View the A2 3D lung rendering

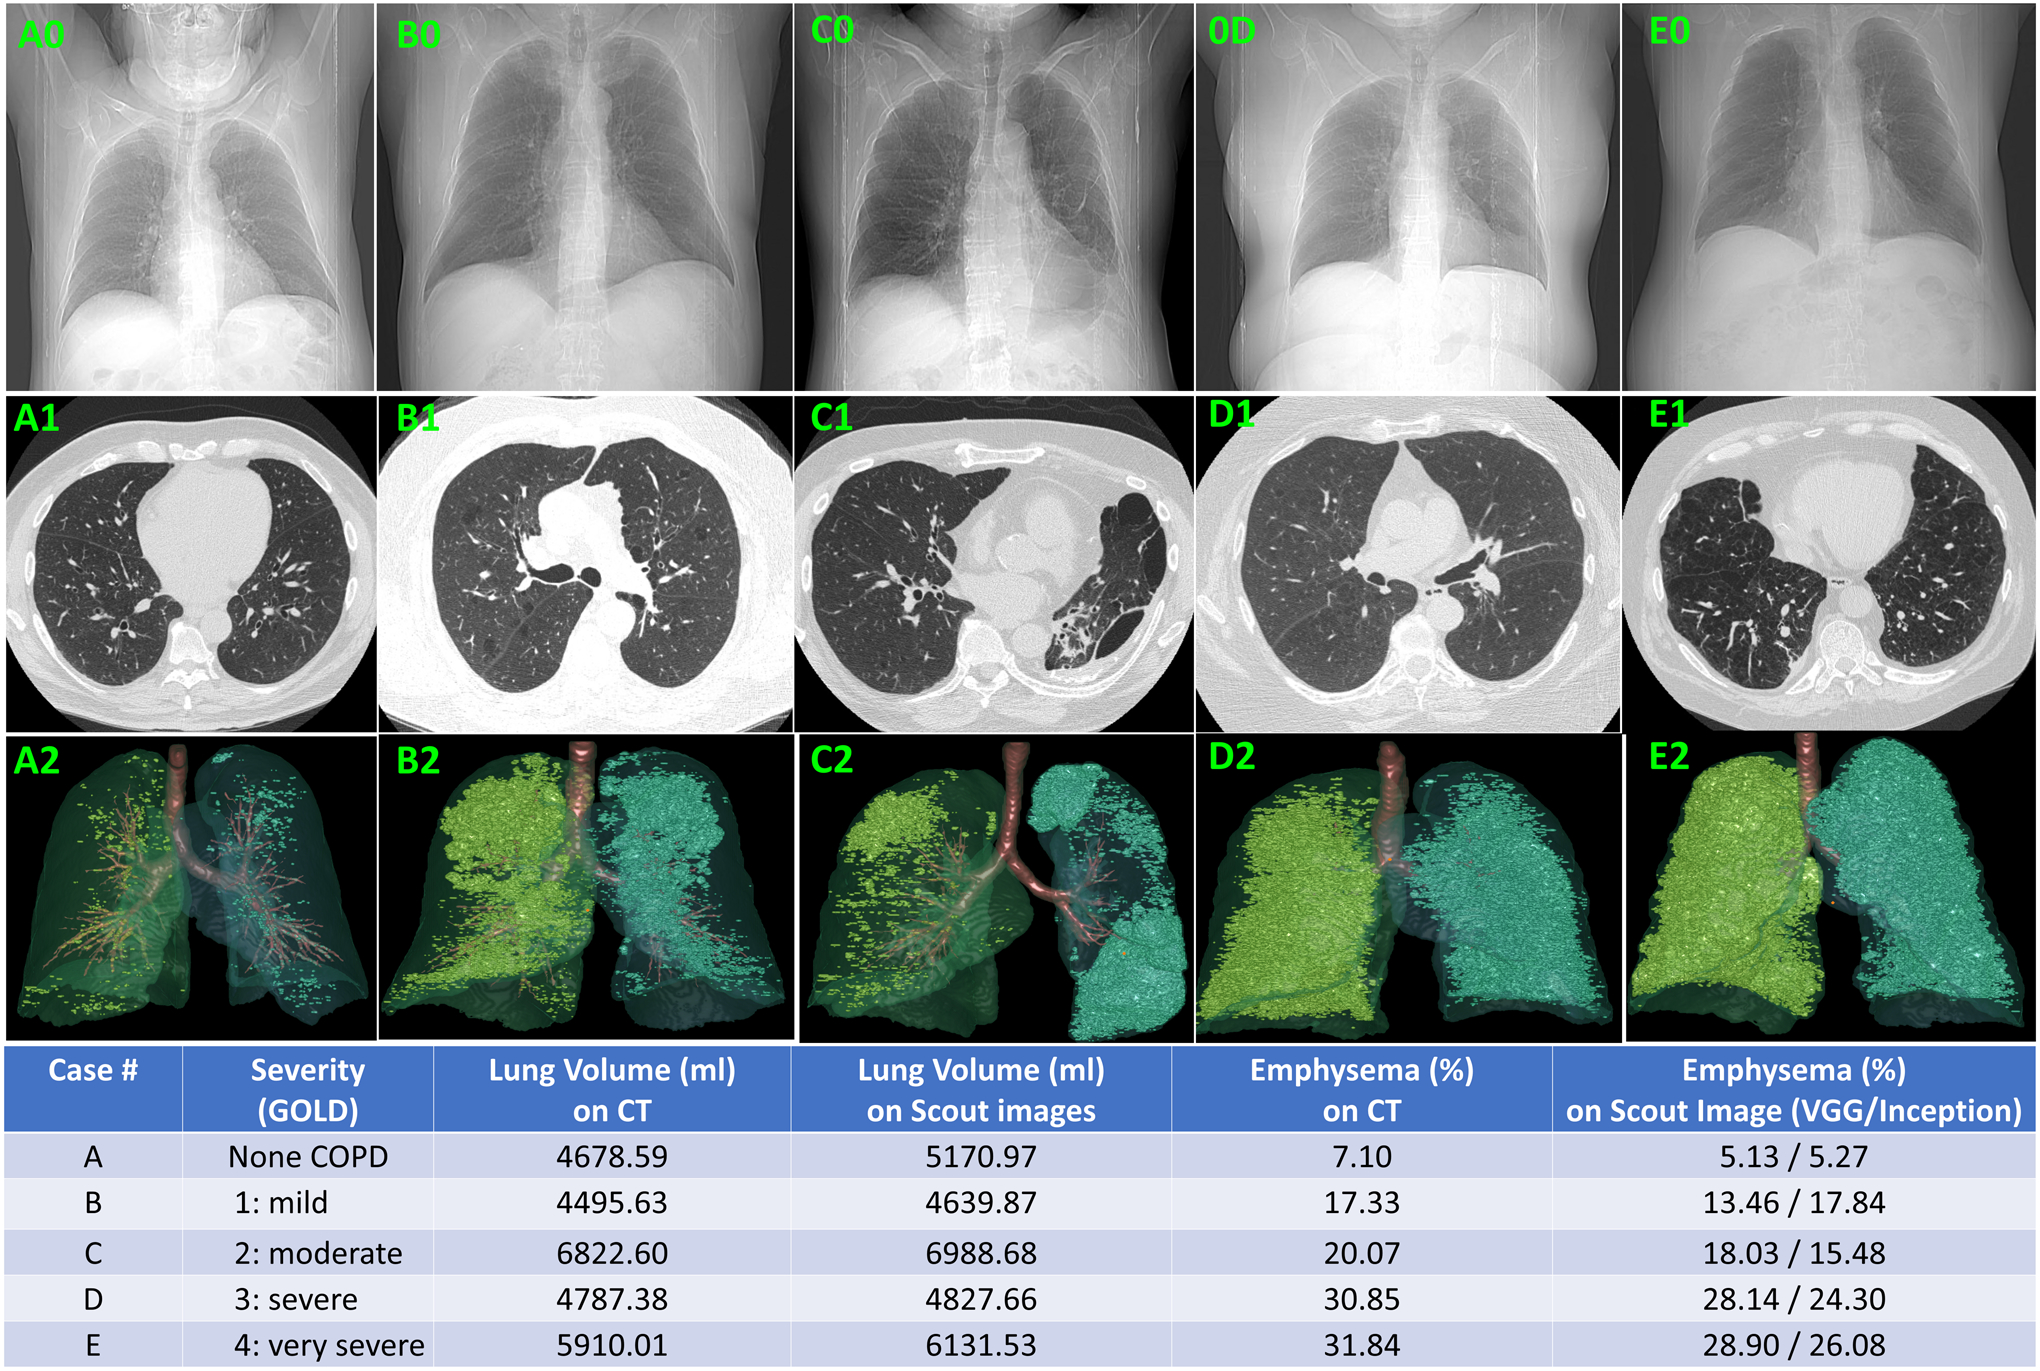(190, 888)
